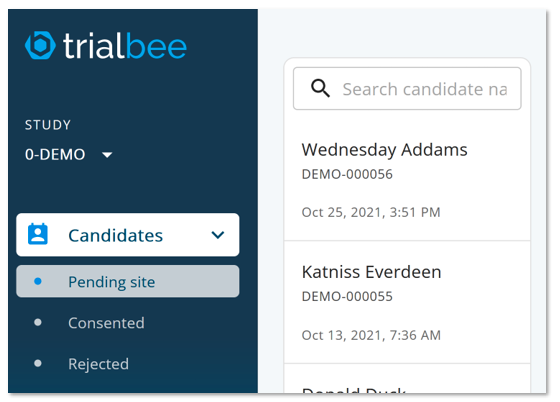560x402 pixels.
Task: Show Rejected candidates
Action: 98,364
